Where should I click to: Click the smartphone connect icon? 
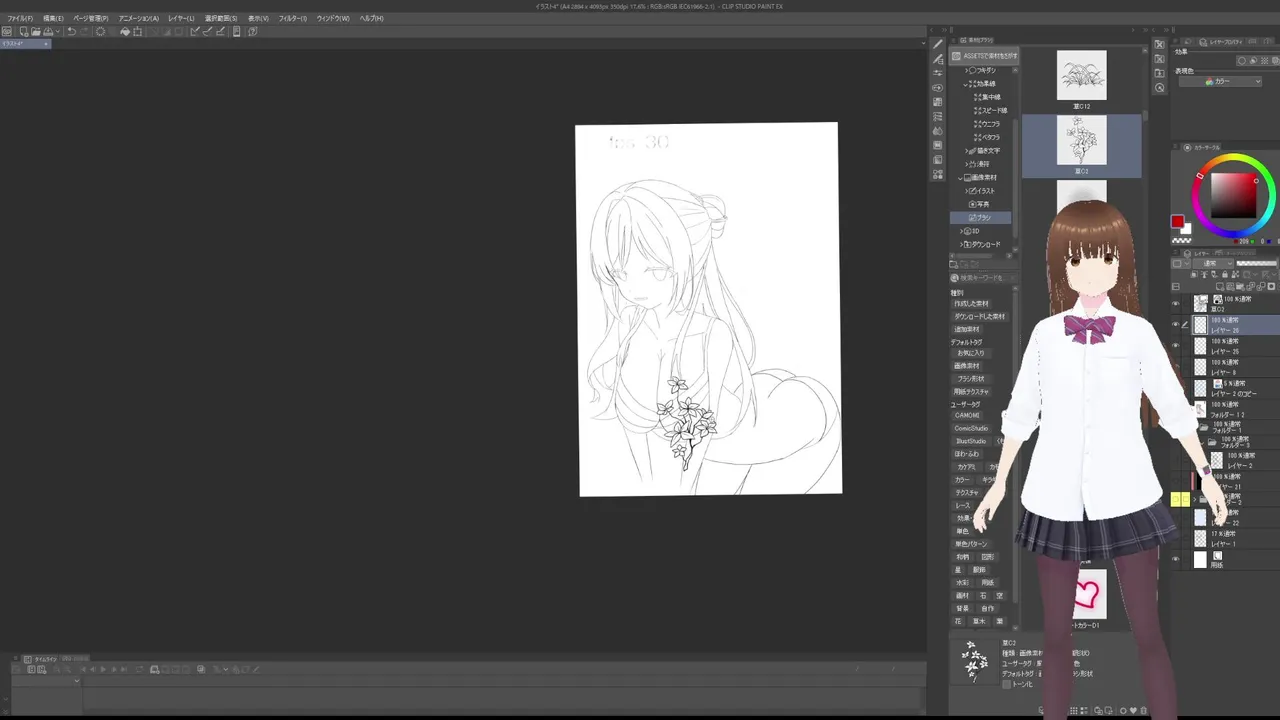coord(238,32)
